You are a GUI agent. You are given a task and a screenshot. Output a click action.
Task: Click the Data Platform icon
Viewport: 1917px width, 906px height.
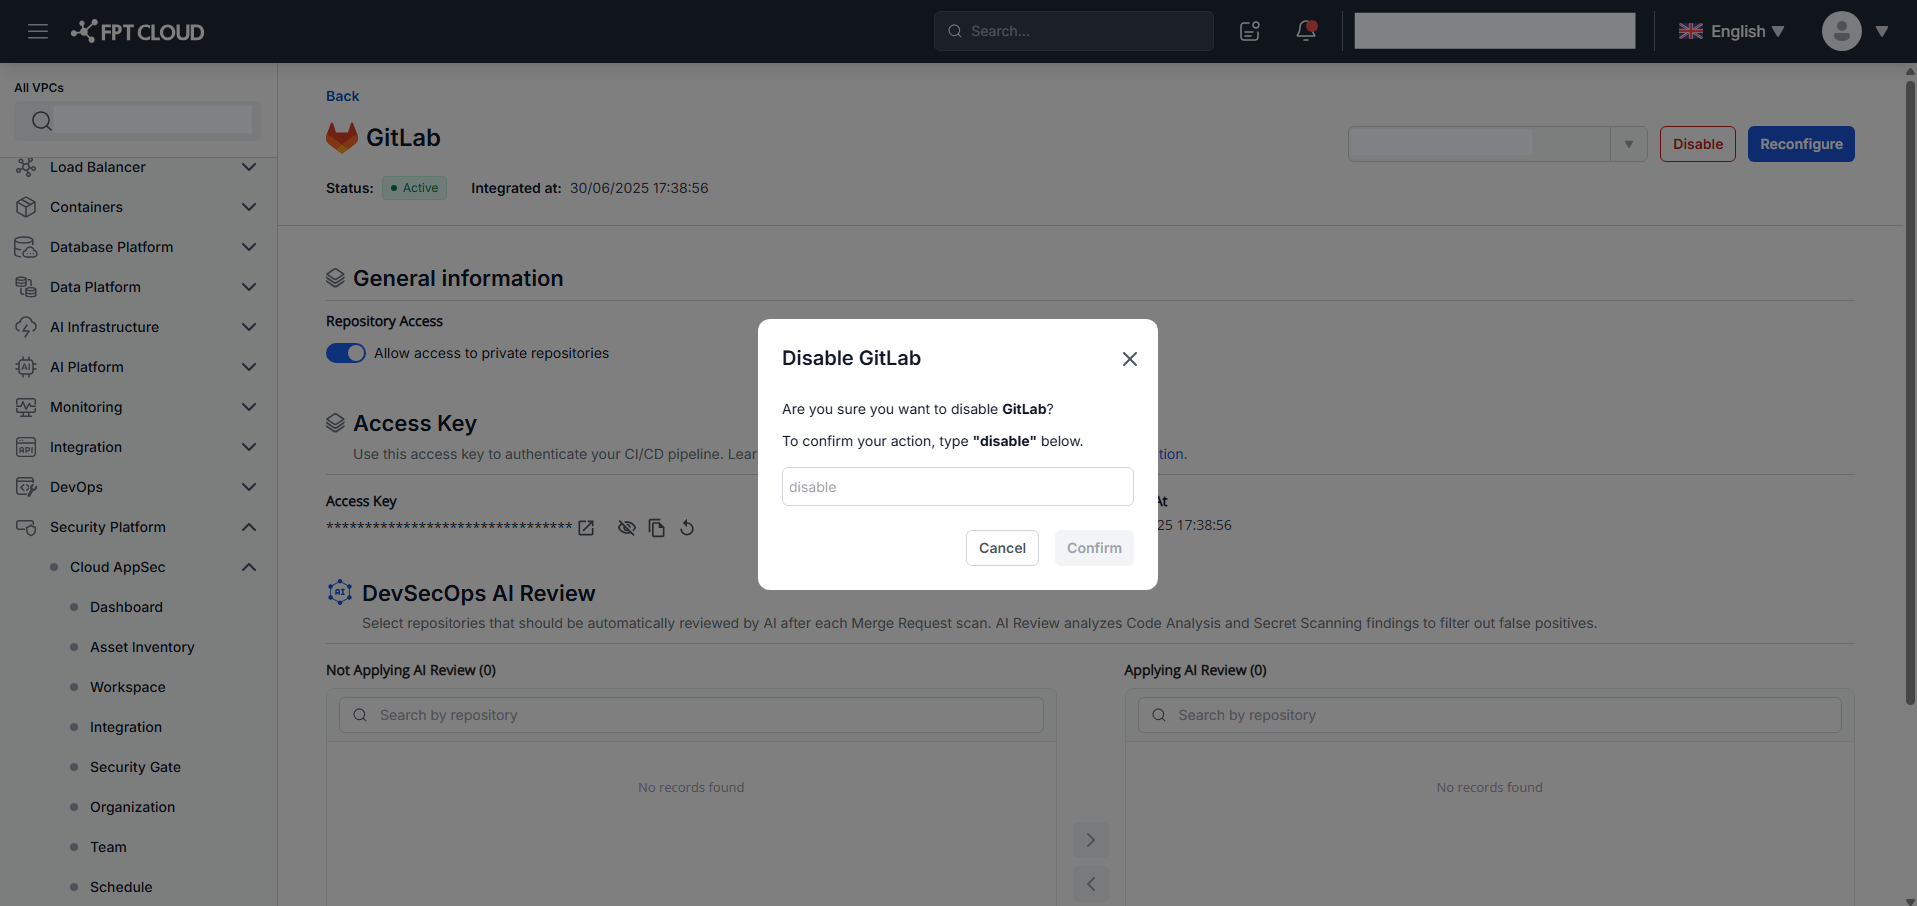coord(26,287)
